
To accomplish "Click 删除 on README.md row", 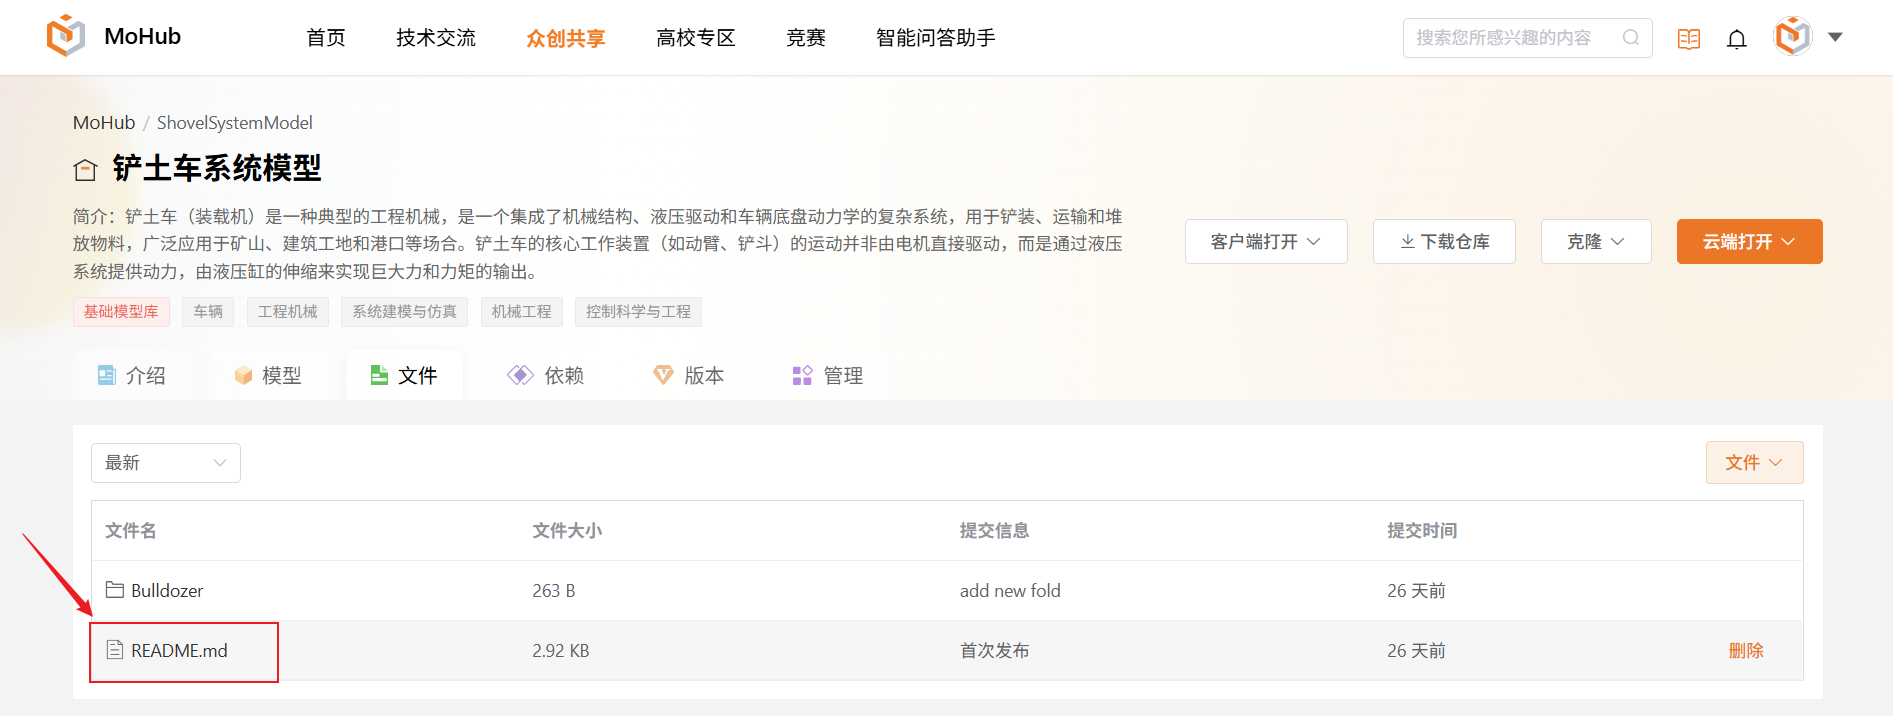I will (1746, 651).
